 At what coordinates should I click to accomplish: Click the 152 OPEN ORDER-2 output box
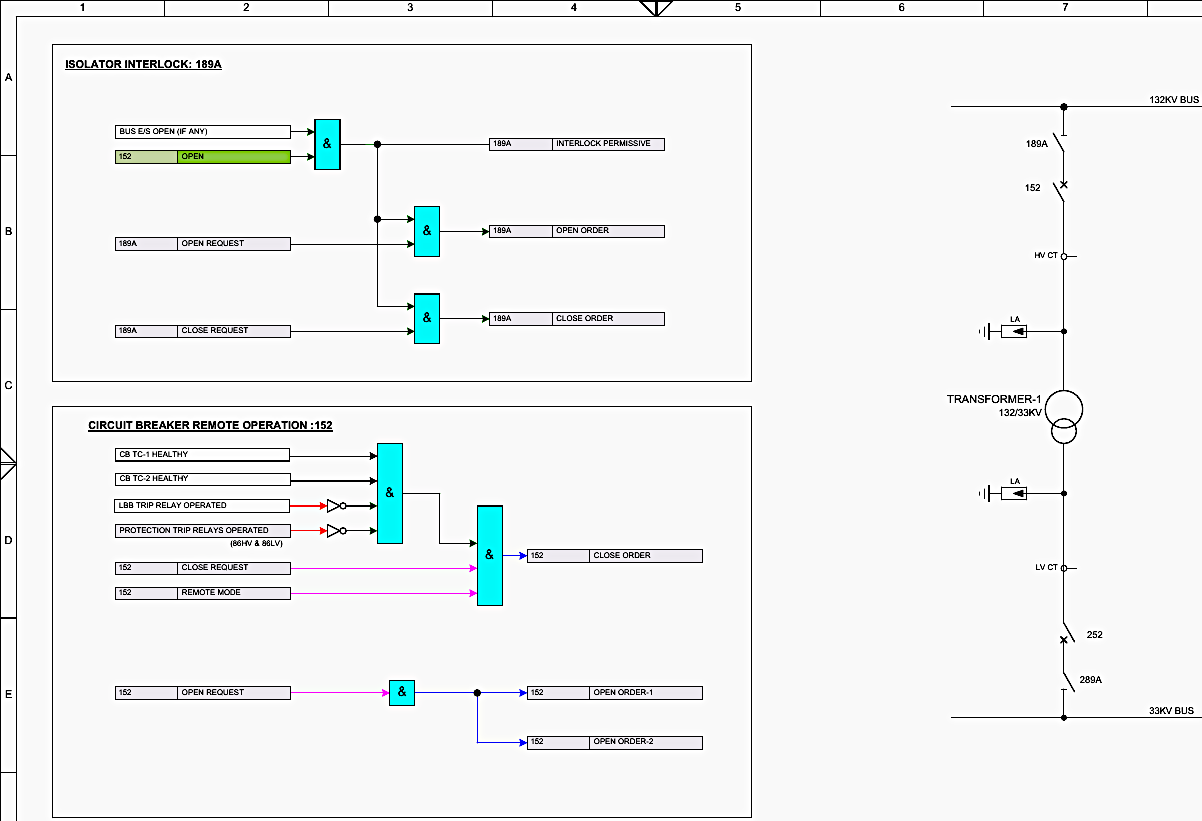tap(615, 743)
